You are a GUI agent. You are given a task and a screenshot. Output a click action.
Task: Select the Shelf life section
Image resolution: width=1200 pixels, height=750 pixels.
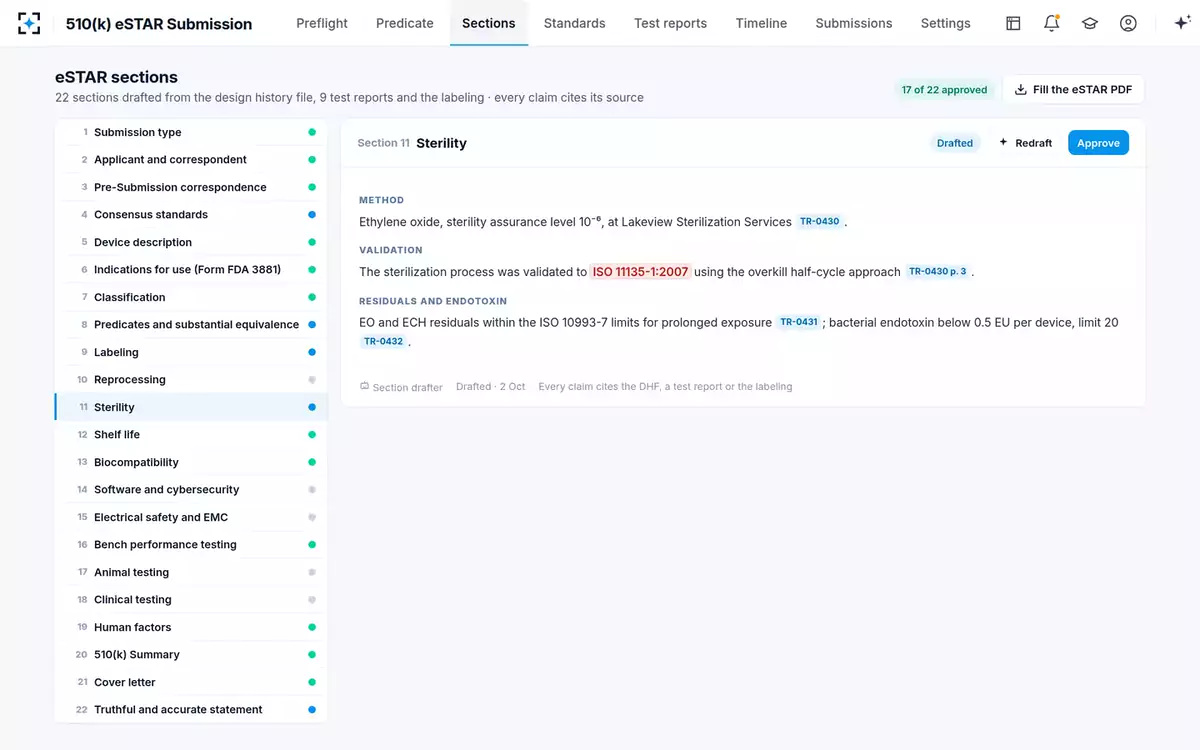(191, 435)
